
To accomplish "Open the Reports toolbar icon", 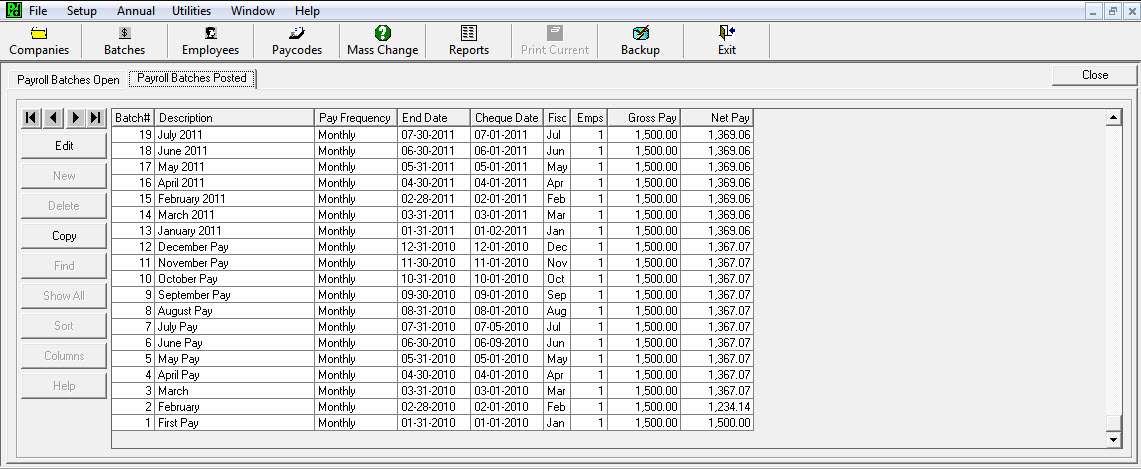I will 468,41.
